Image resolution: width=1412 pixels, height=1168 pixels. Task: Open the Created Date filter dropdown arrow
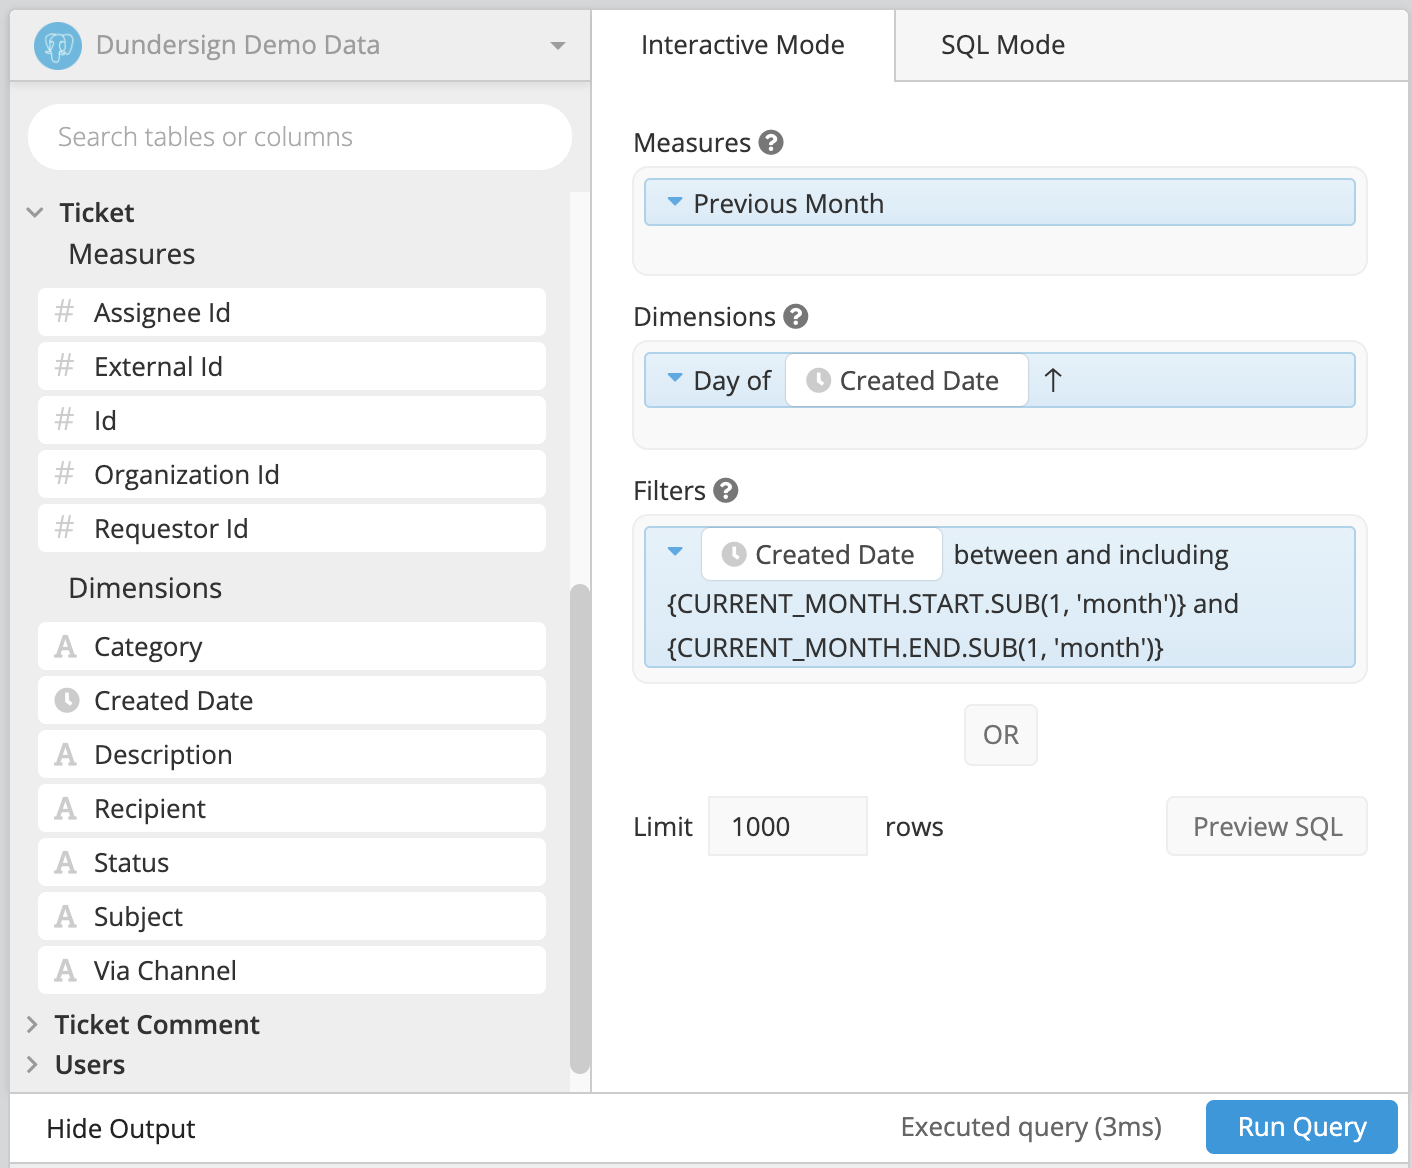coord(675,551)
